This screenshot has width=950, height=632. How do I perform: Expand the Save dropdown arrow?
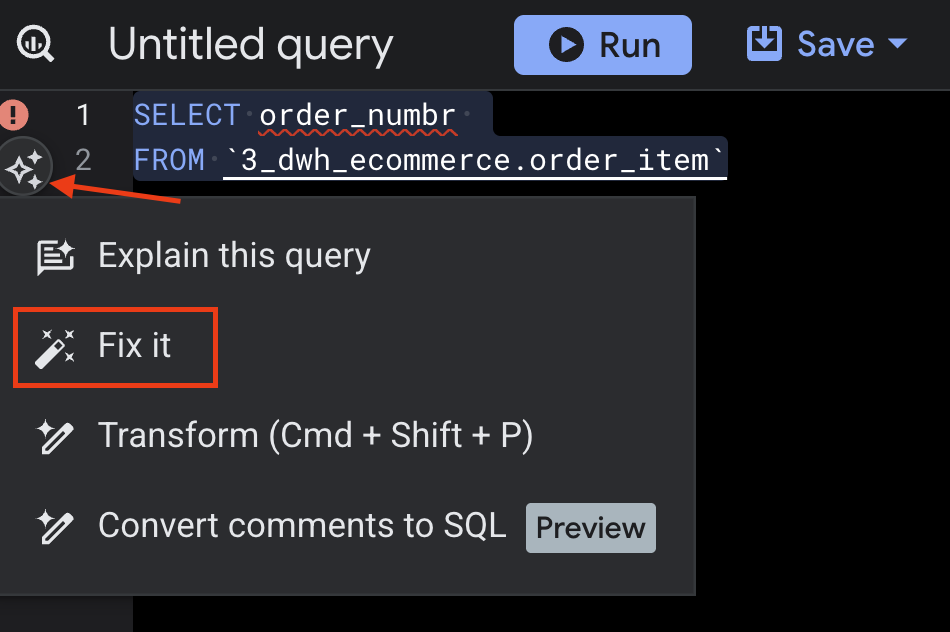[x=897, y=44]
